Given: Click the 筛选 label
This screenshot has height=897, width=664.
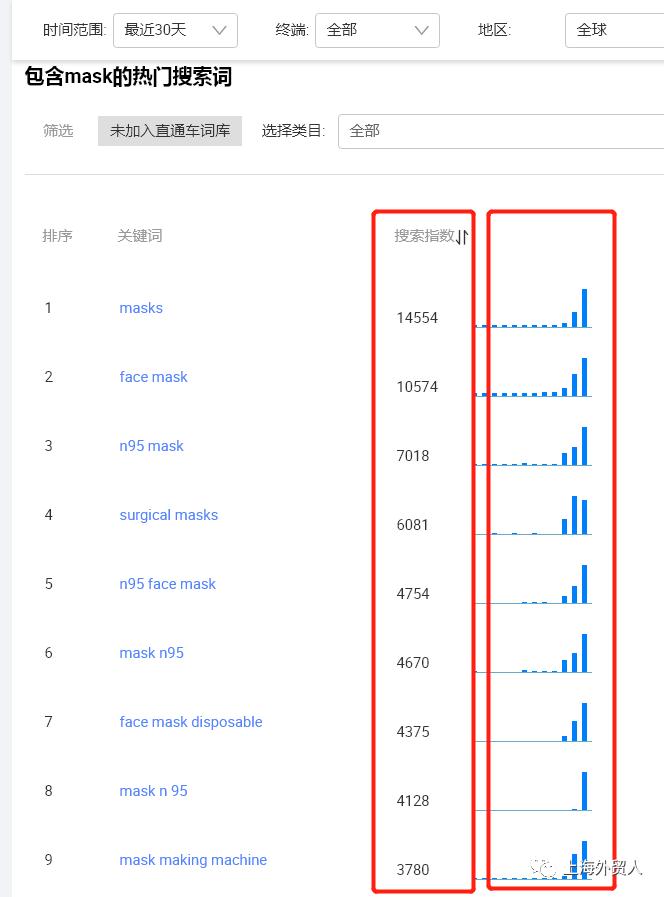Looking at the screenshot, I should click(58, 131).
